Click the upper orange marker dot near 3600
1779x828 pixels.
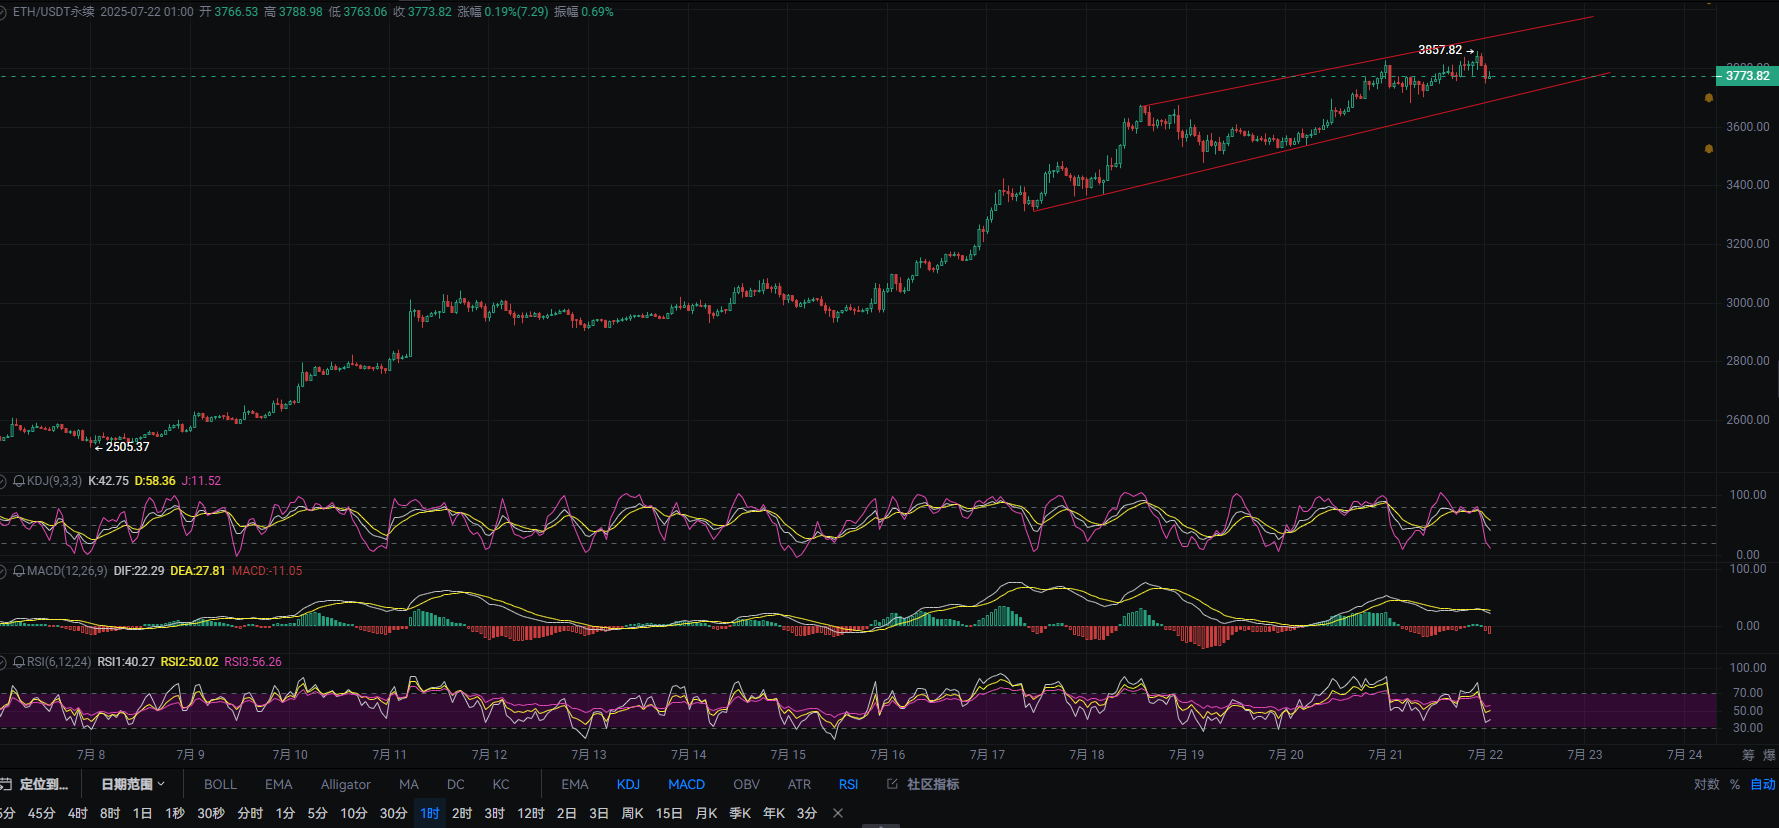1709,98
